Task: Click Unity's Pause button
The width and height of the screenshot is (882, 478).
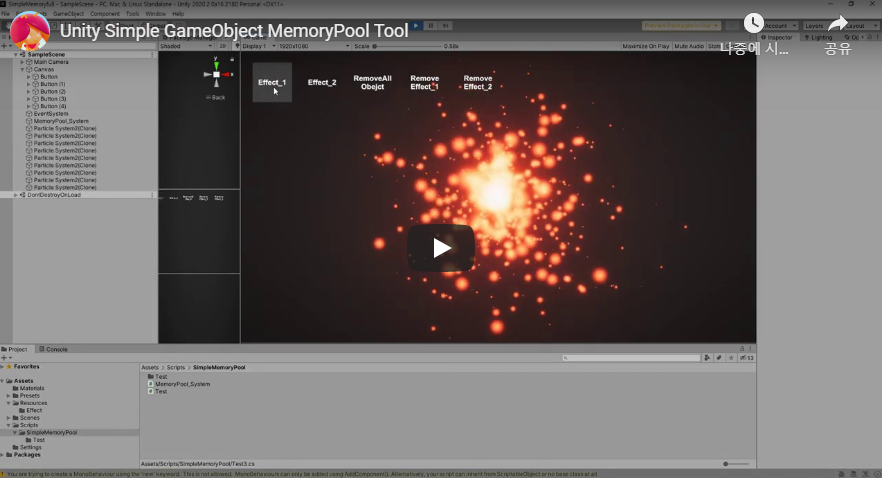Action: point(431,25)
